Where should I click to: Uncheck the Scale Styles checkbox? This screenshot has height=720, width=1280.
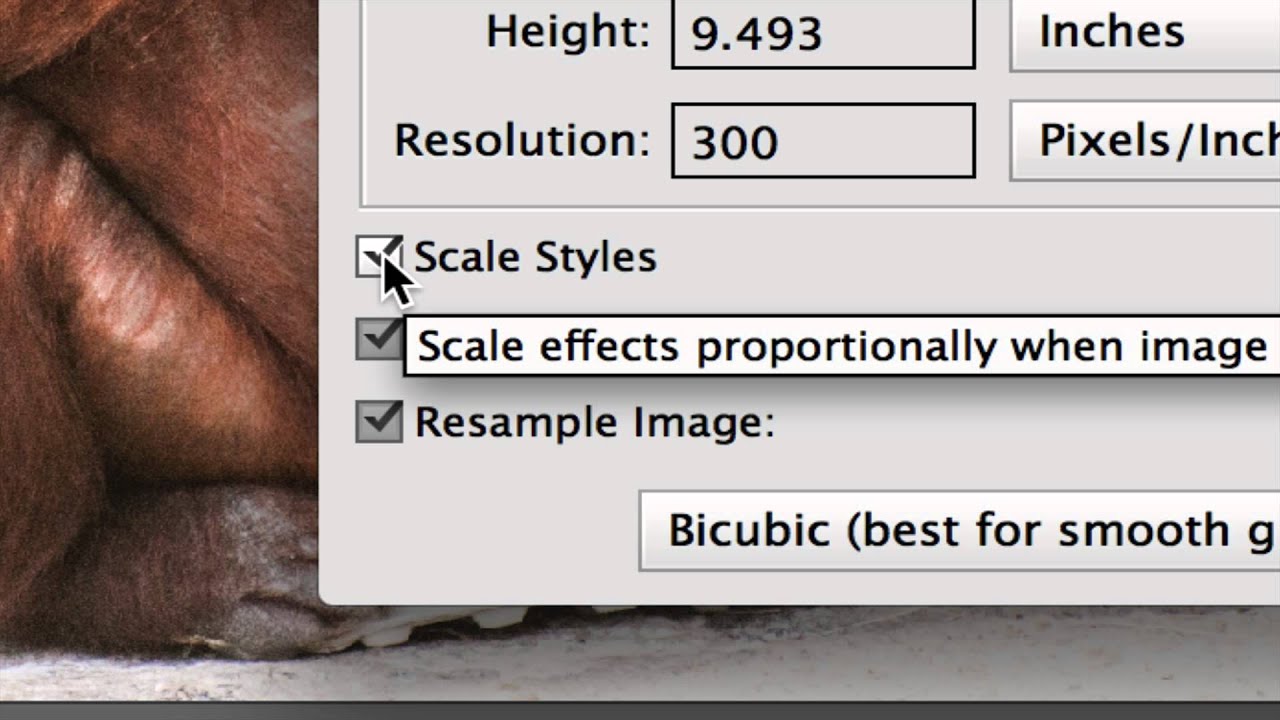tap(378, 257)
